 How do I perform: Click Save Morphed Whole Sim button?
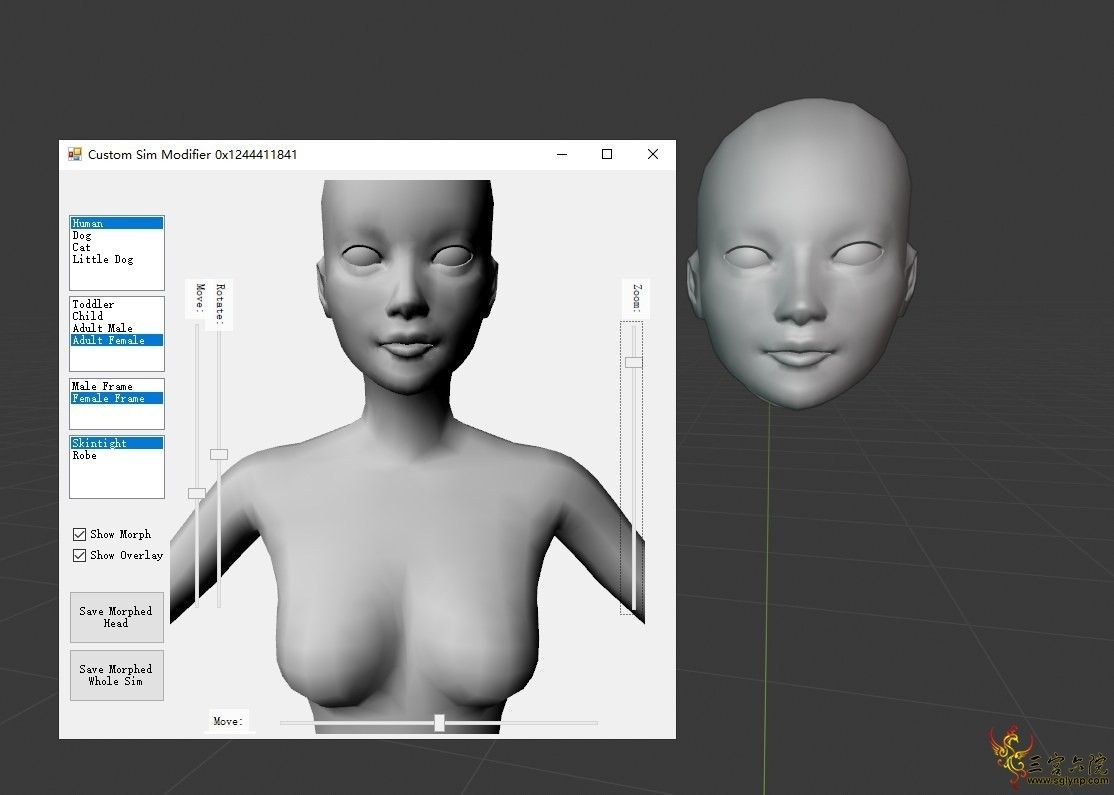pos(117,675)
